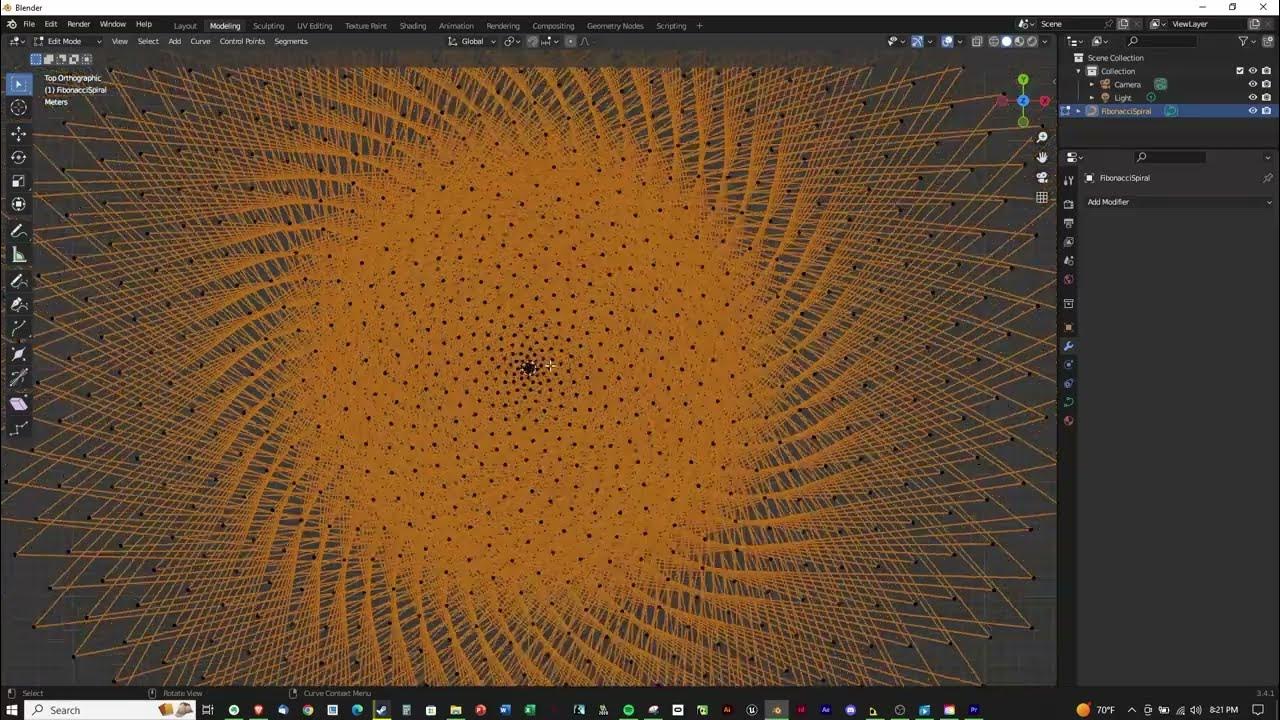Pin the FibonacciSpiral properties panel
Viewport: 1280px width, 720px height.
[1268, 178]
